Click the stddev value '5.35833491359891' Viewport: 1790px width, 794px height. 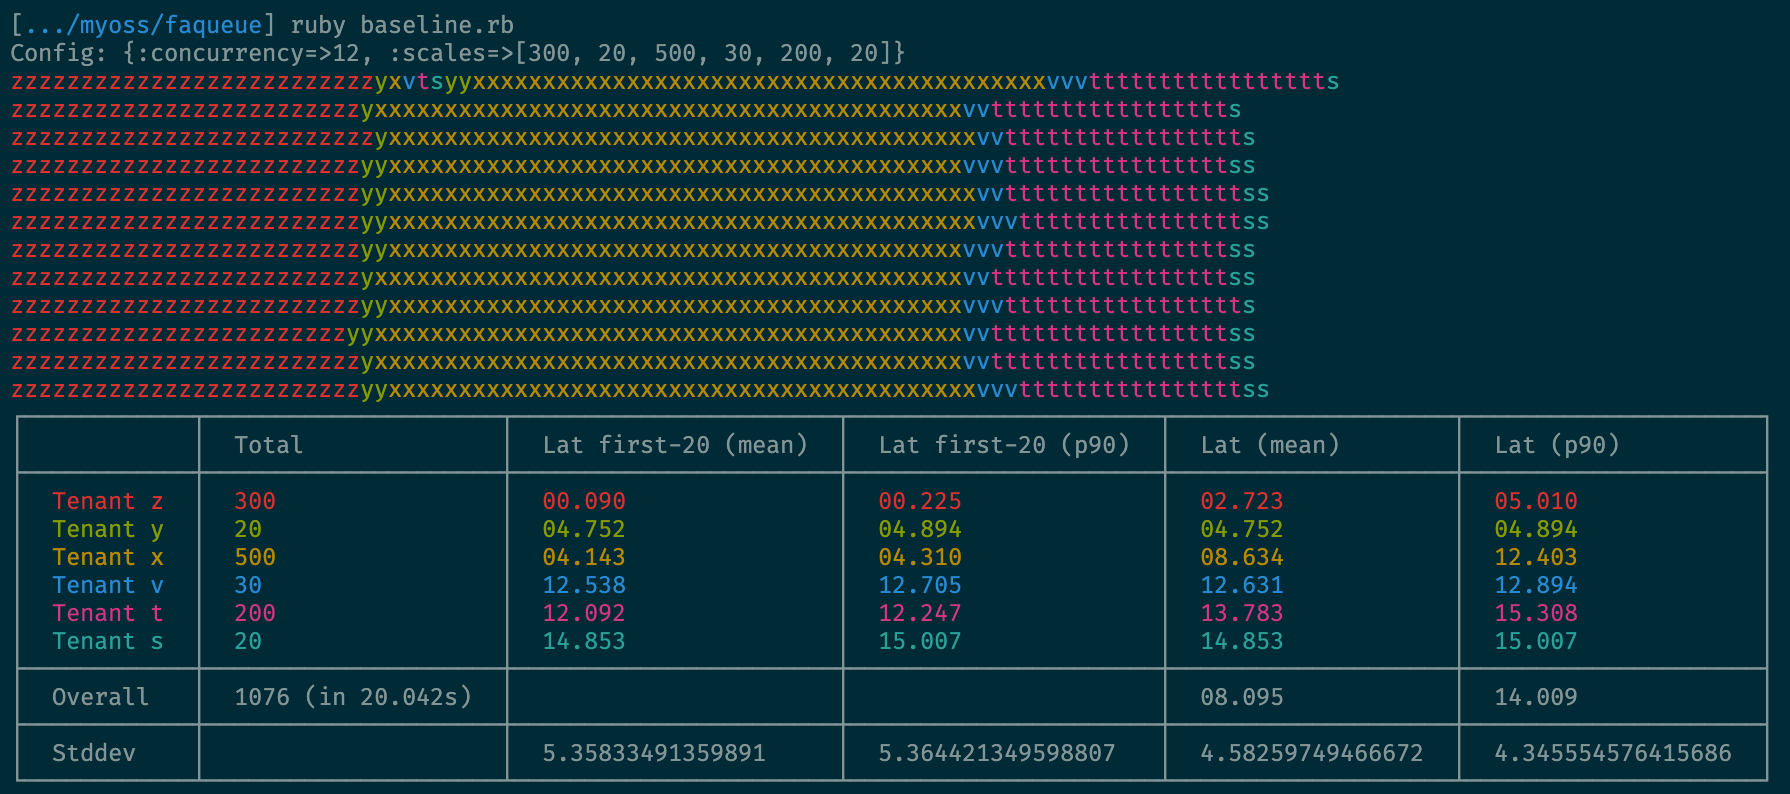click(654, 753)
